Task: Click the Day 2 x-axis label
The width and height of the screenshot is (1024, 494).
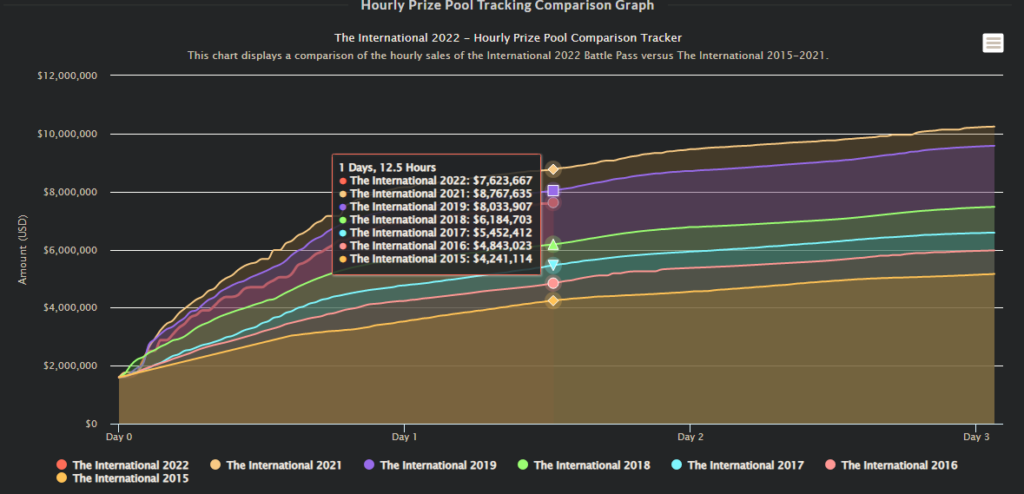Action: point(690,437)
